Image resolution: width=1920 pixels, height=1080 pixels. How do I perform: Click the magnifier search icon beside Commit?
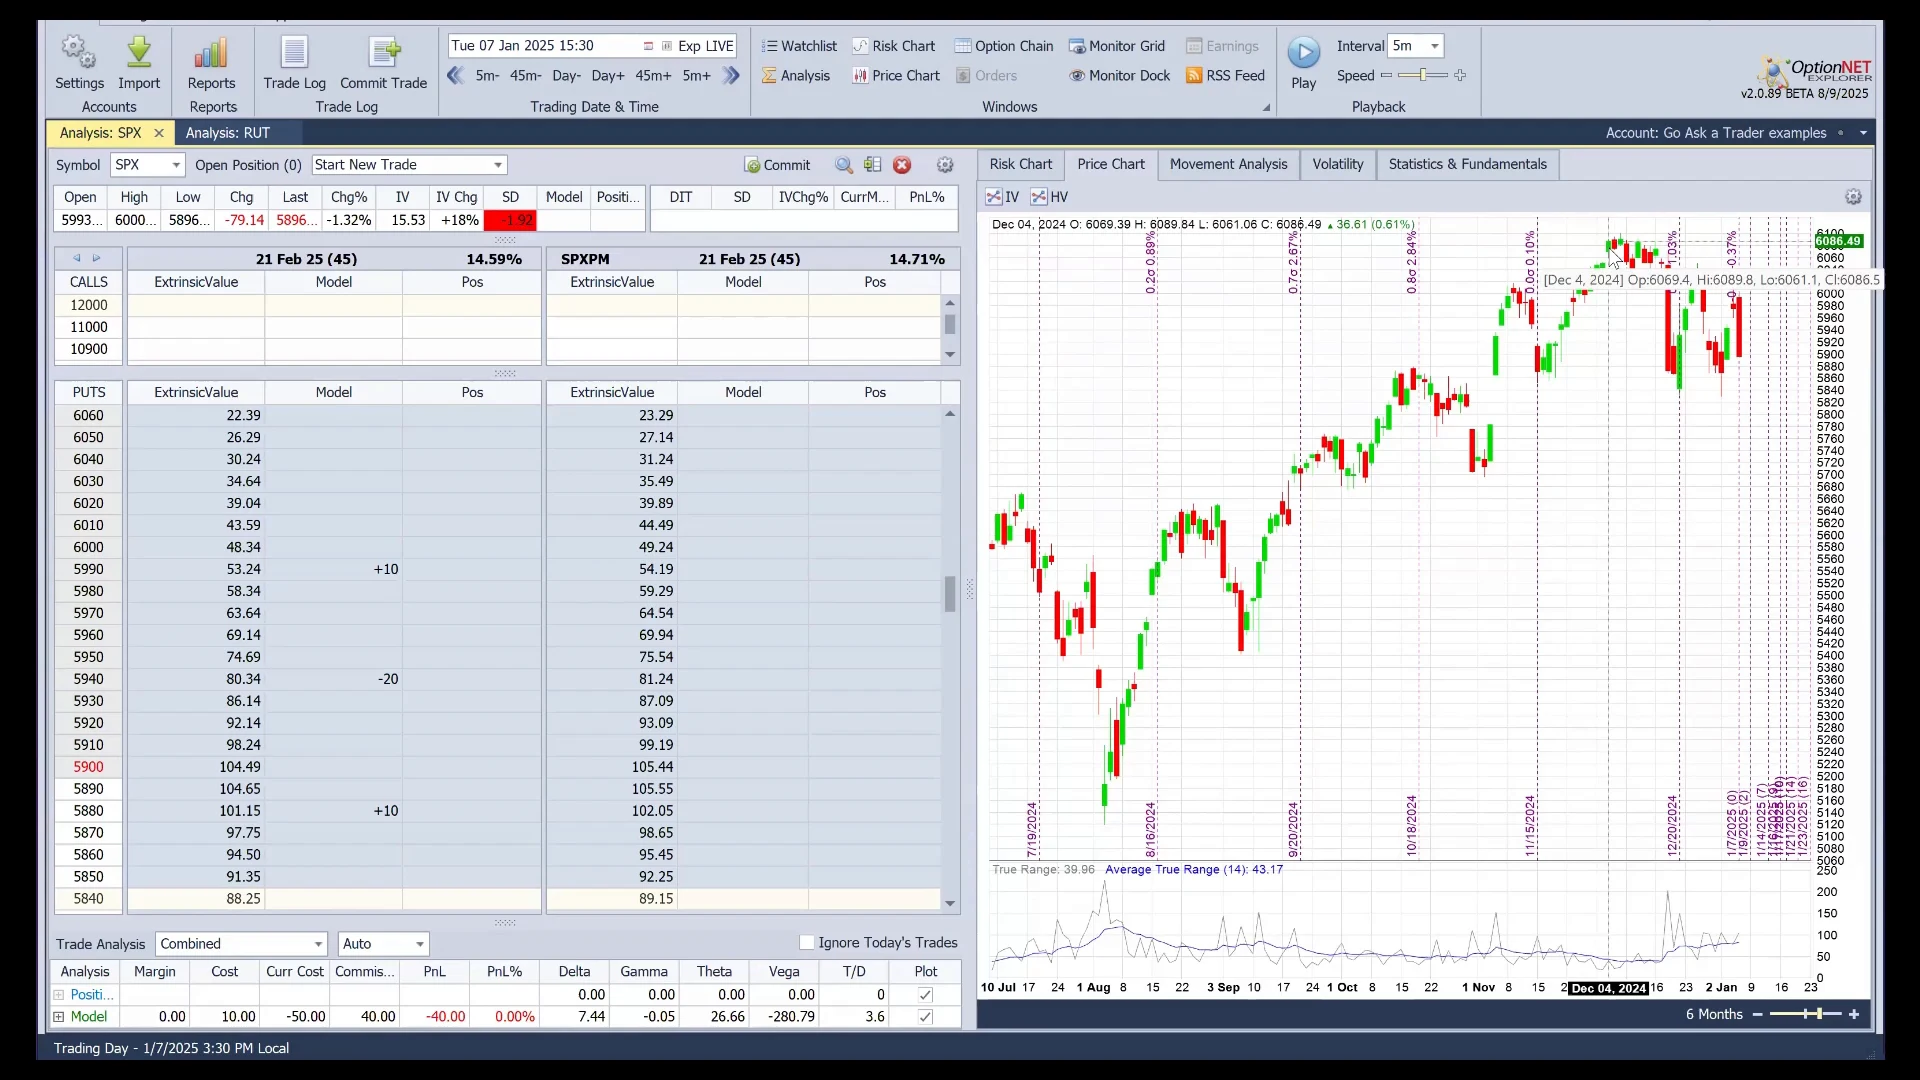844,165
